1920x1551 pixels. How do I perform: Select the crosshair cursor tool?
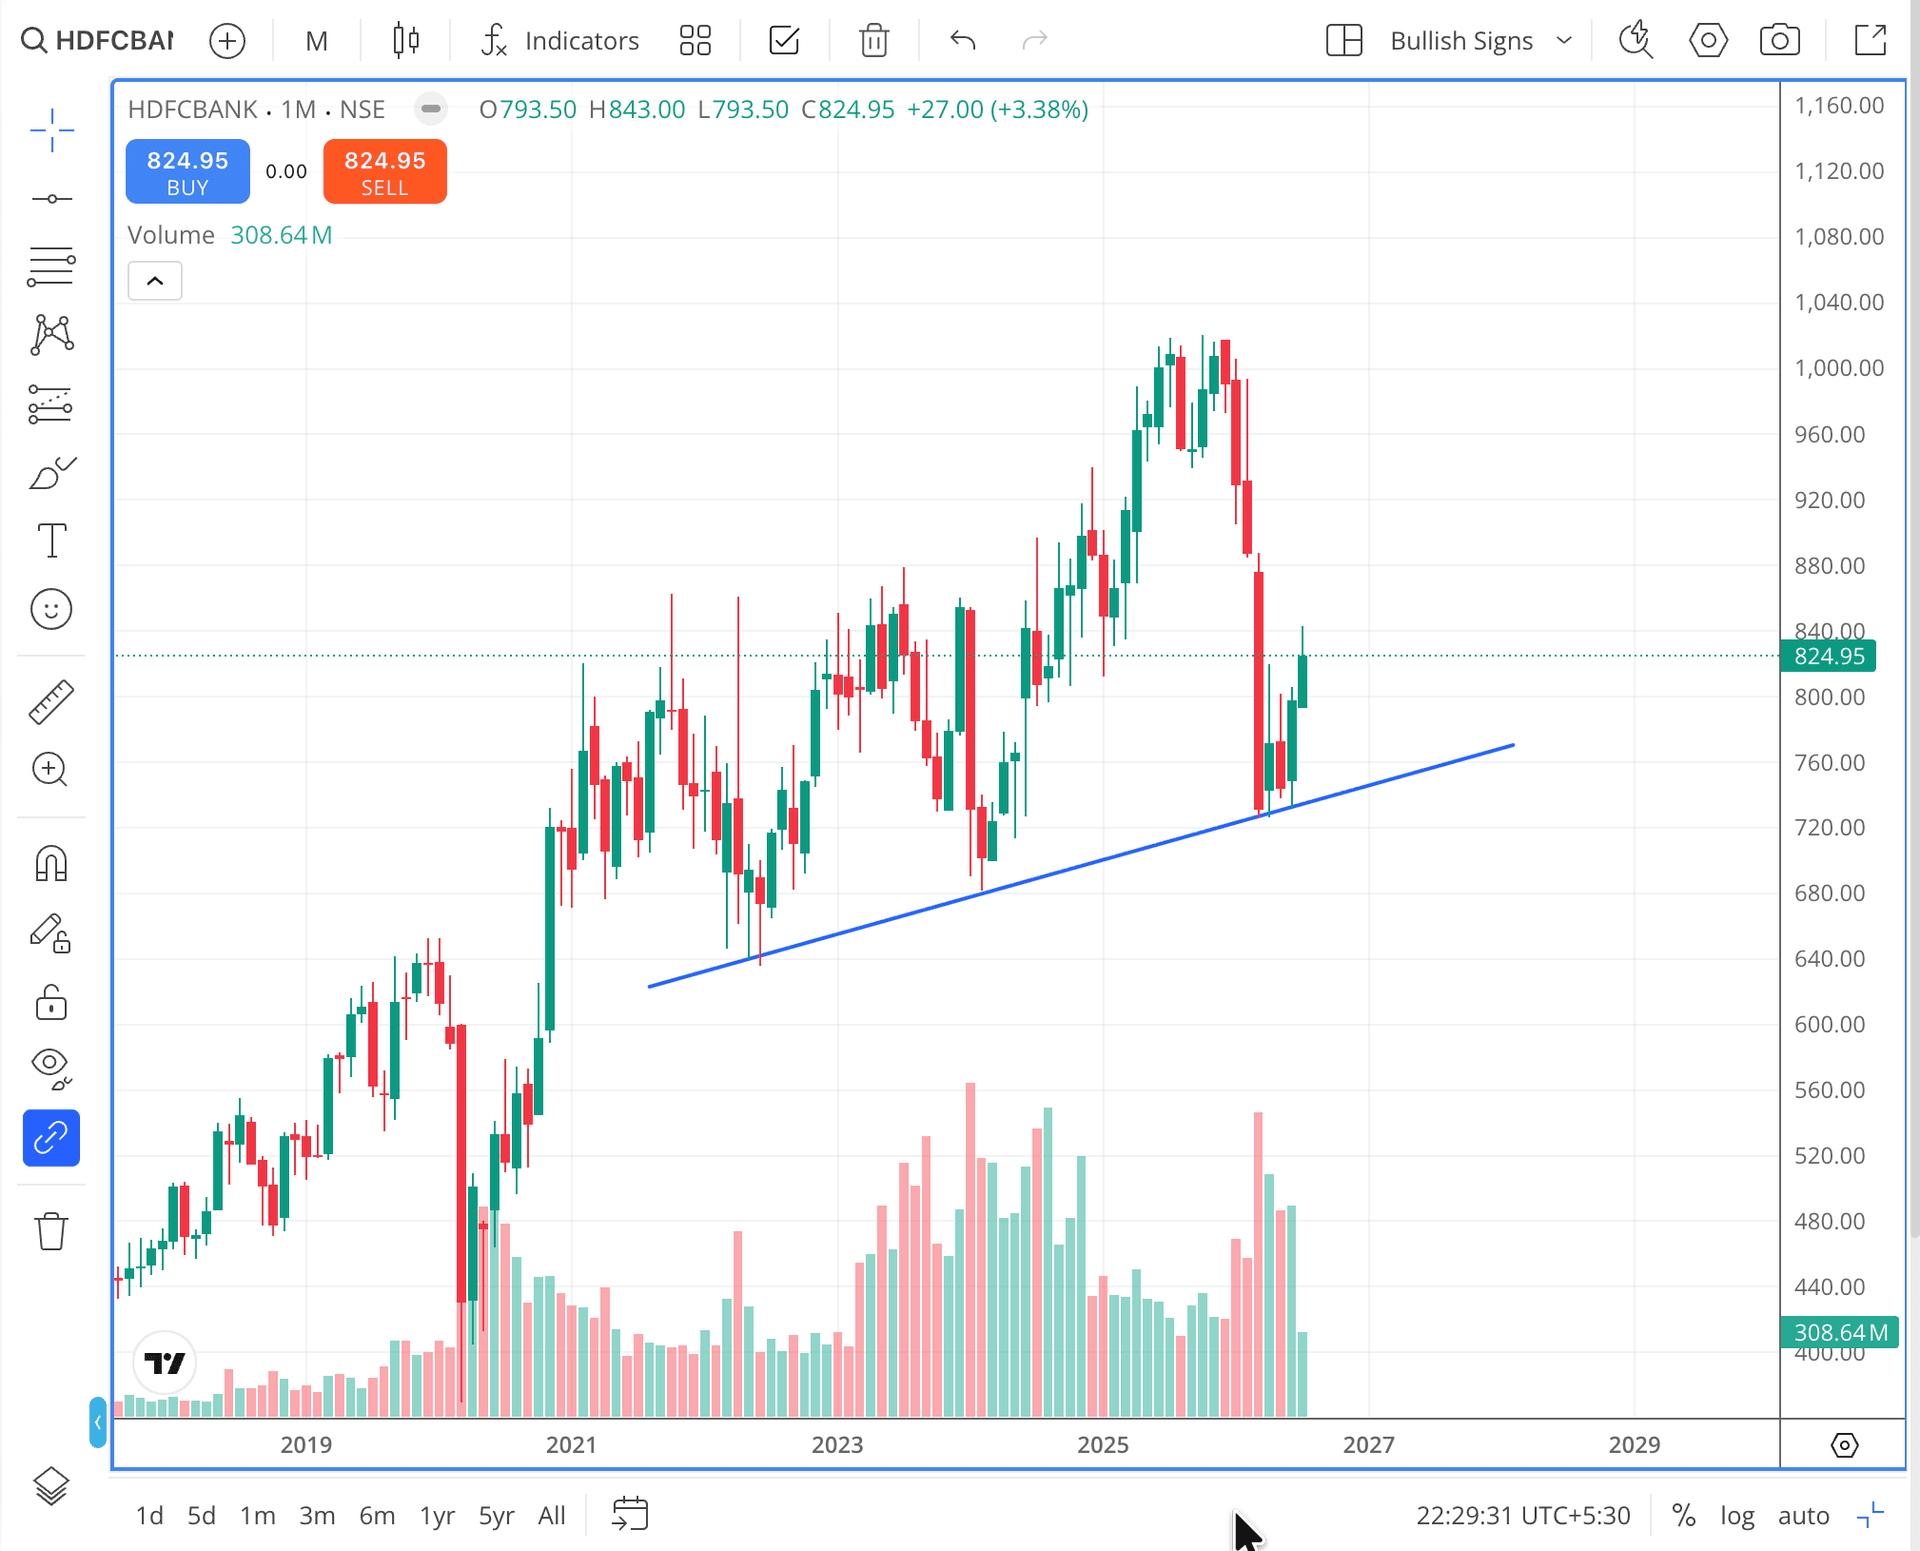click(51, 129)
